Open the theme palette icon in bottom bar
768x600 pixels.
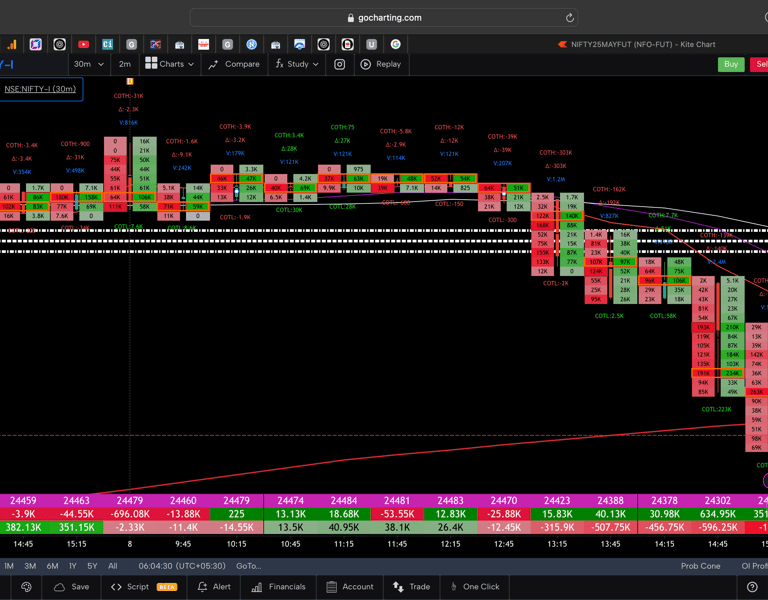26,587
